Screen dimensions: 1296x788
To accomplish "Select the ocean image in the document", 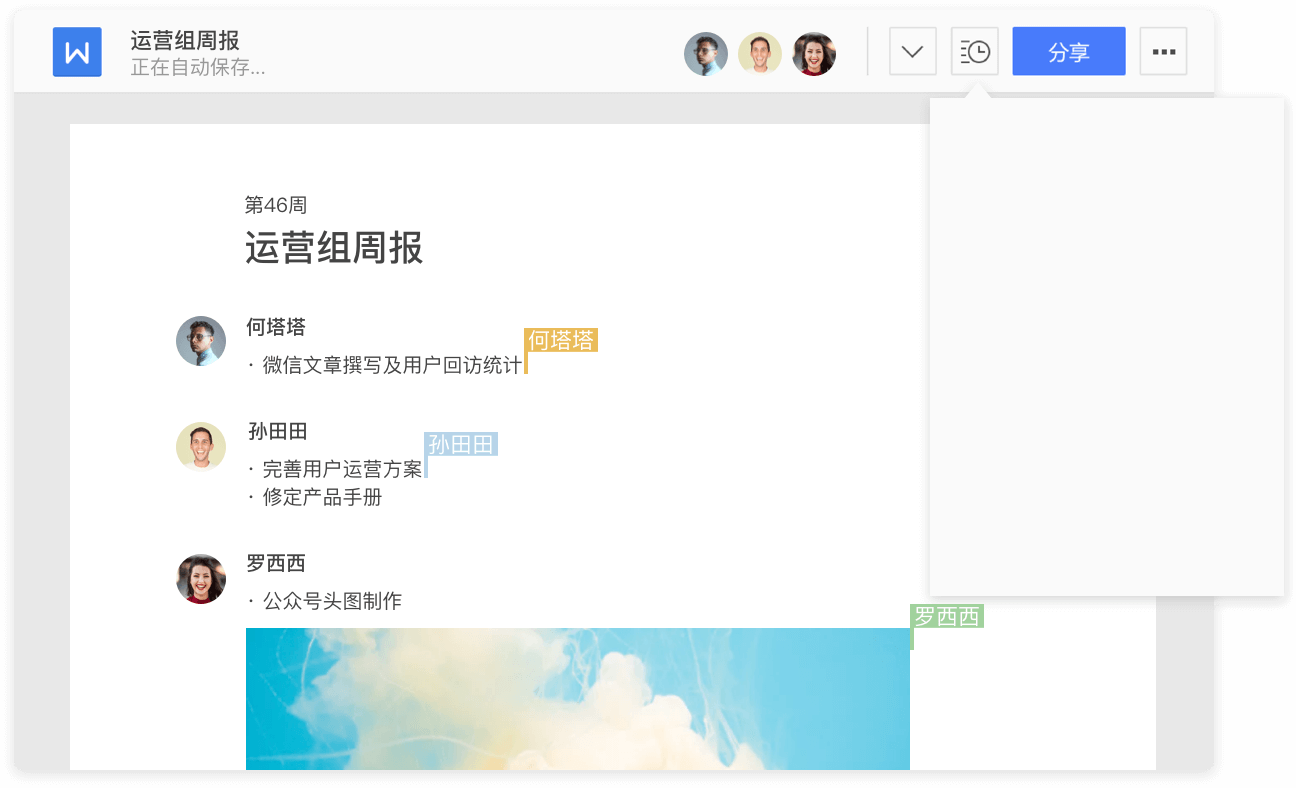I will [578, 700].
